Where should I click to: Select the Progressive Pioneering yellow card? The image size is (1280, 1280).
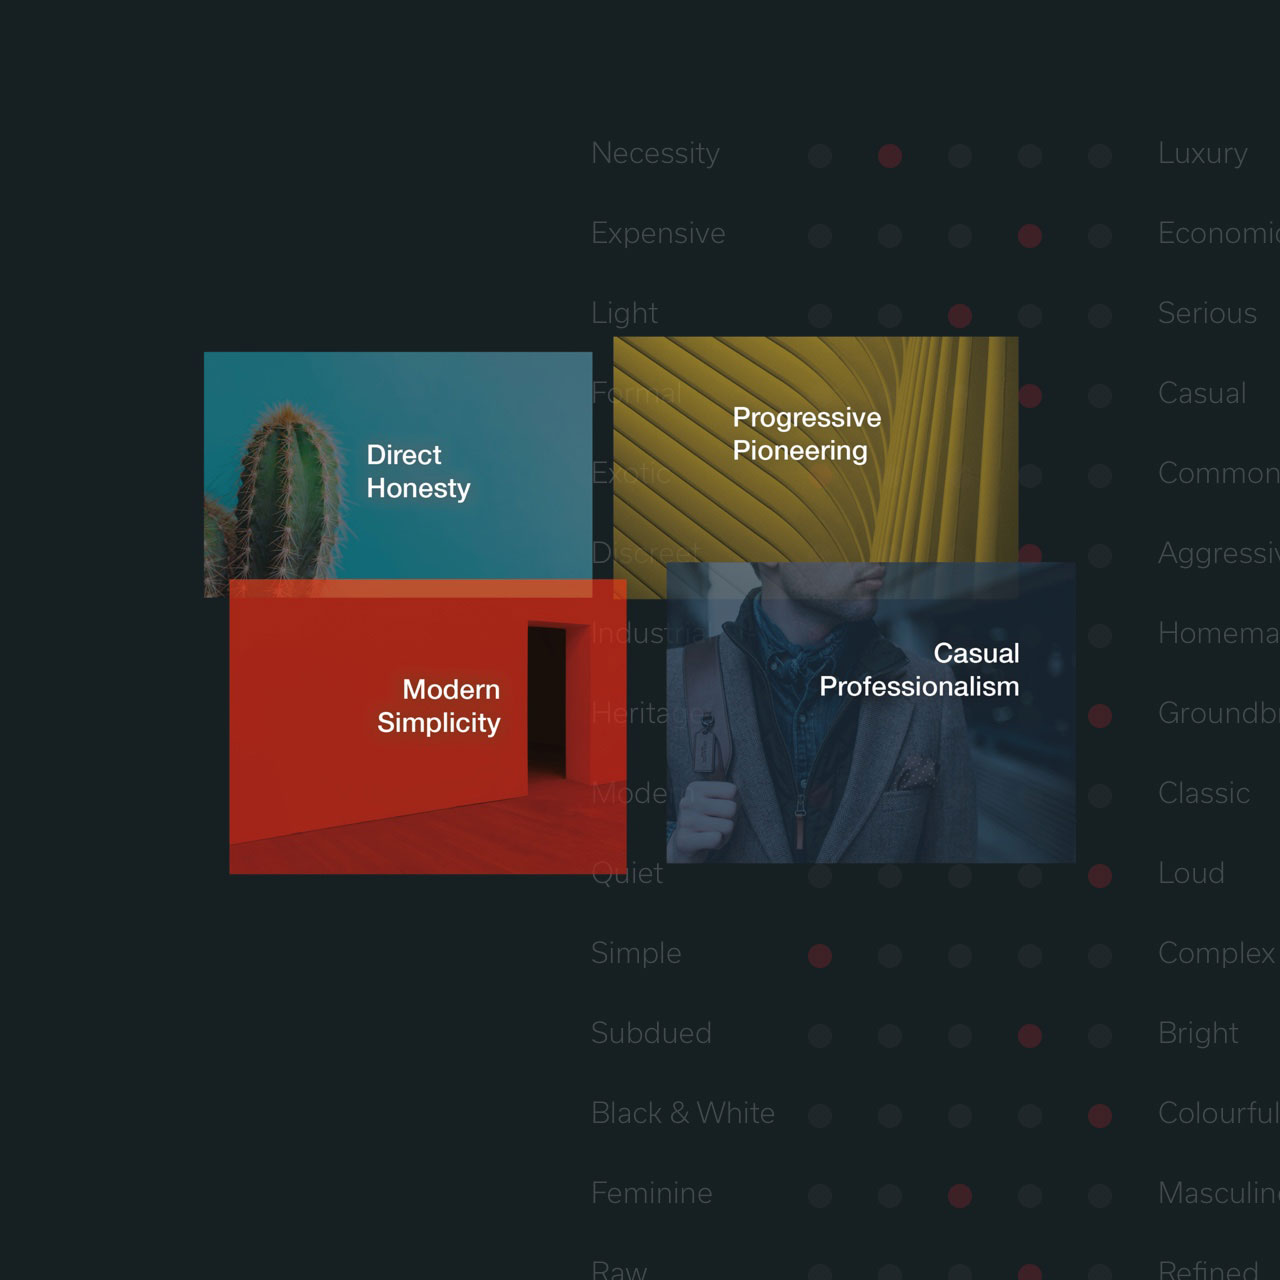click(x=815, y=440)
